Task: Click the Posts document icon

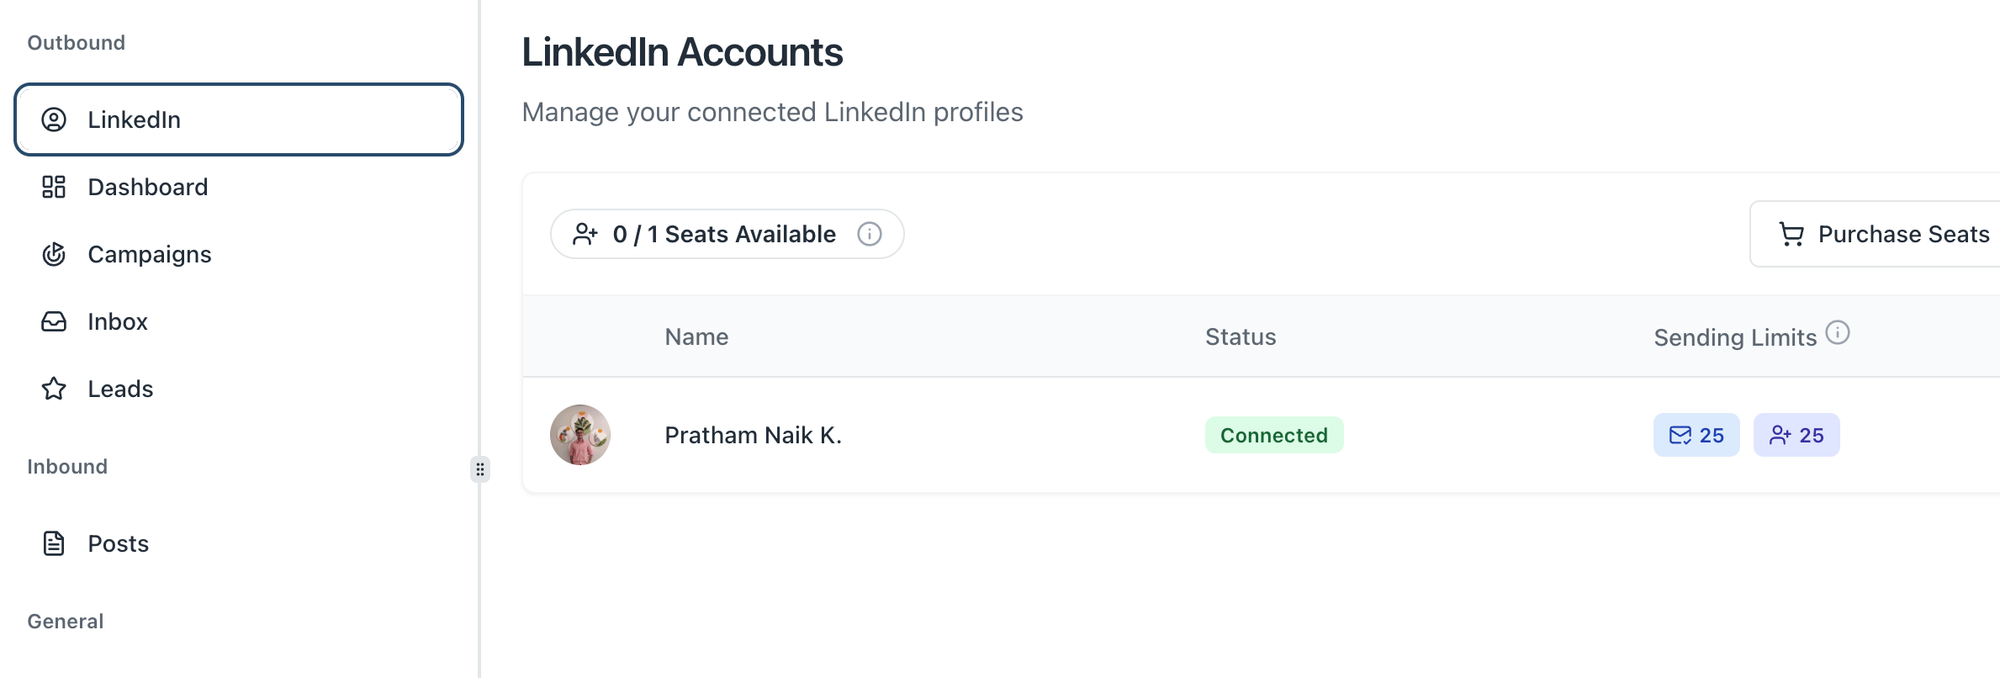Action: pyautogui.click(x=54, y=543)
